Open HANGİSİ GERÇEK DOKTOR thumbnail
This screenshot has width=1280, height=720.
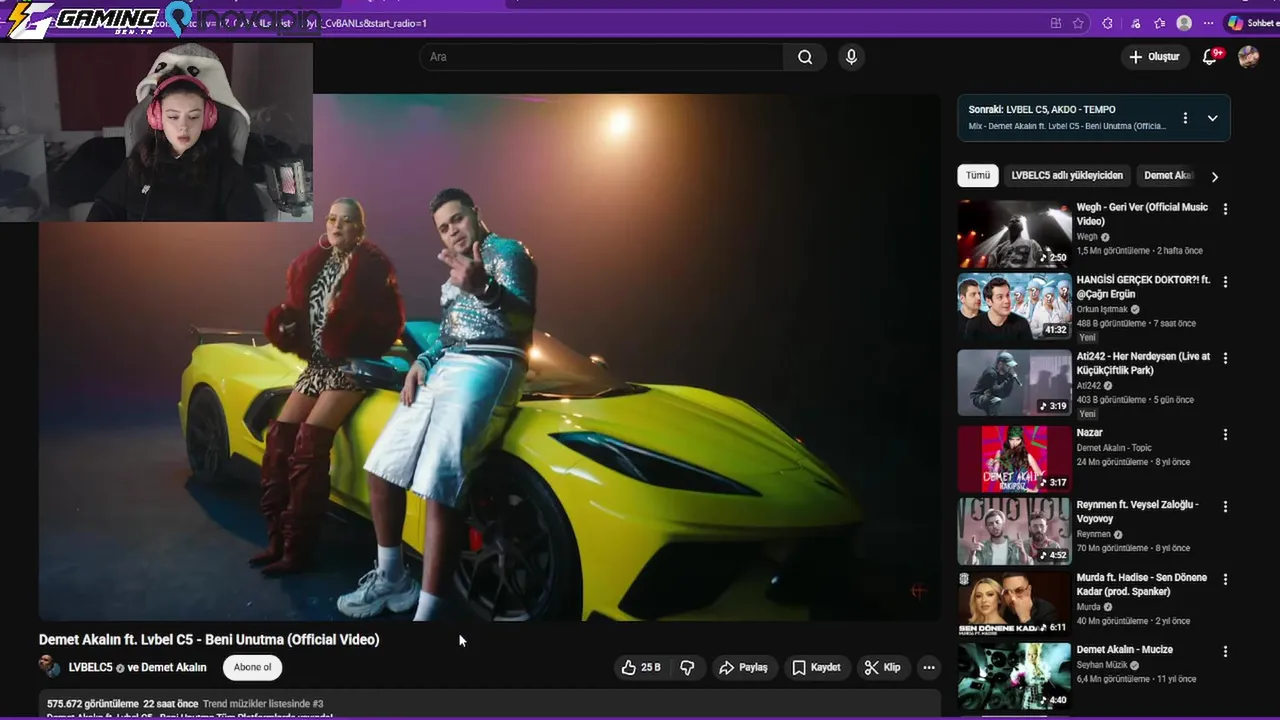click(1014, 307)
